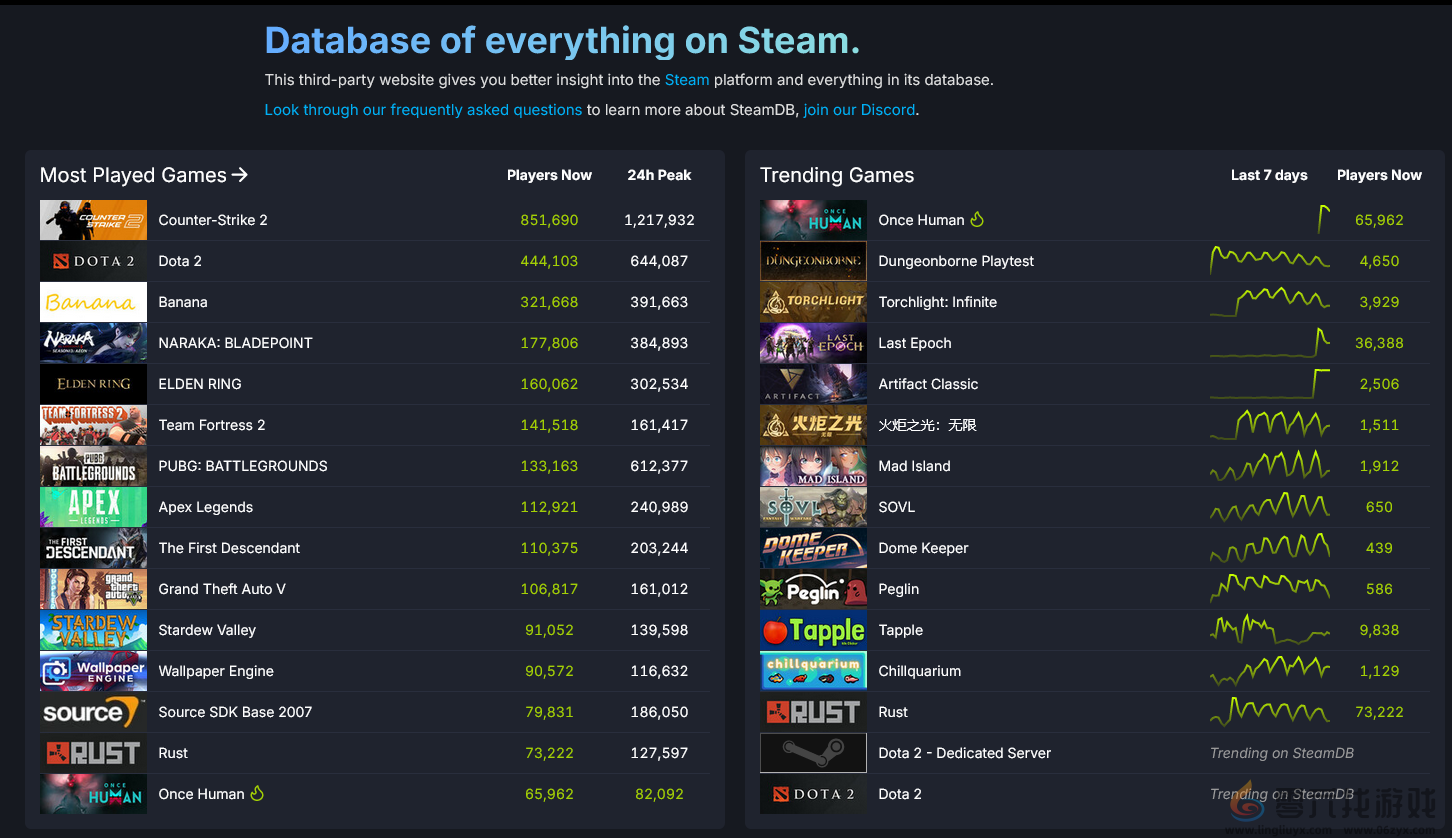Image resolution: width=1452 pixels, height=838 pixels.
Task: Click the flame icon next to Once Human
Action: tap(975, 219)
